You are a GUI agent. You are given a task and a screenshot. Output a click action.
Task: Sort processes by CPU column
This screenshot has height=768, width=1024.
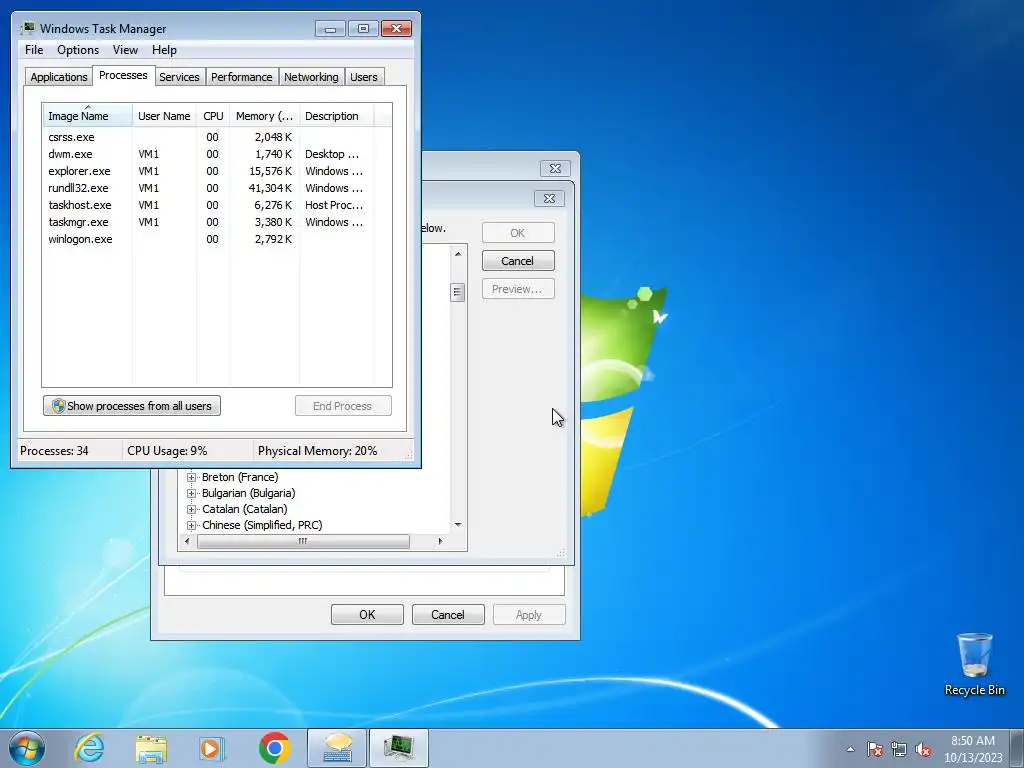tap(213, 116)
